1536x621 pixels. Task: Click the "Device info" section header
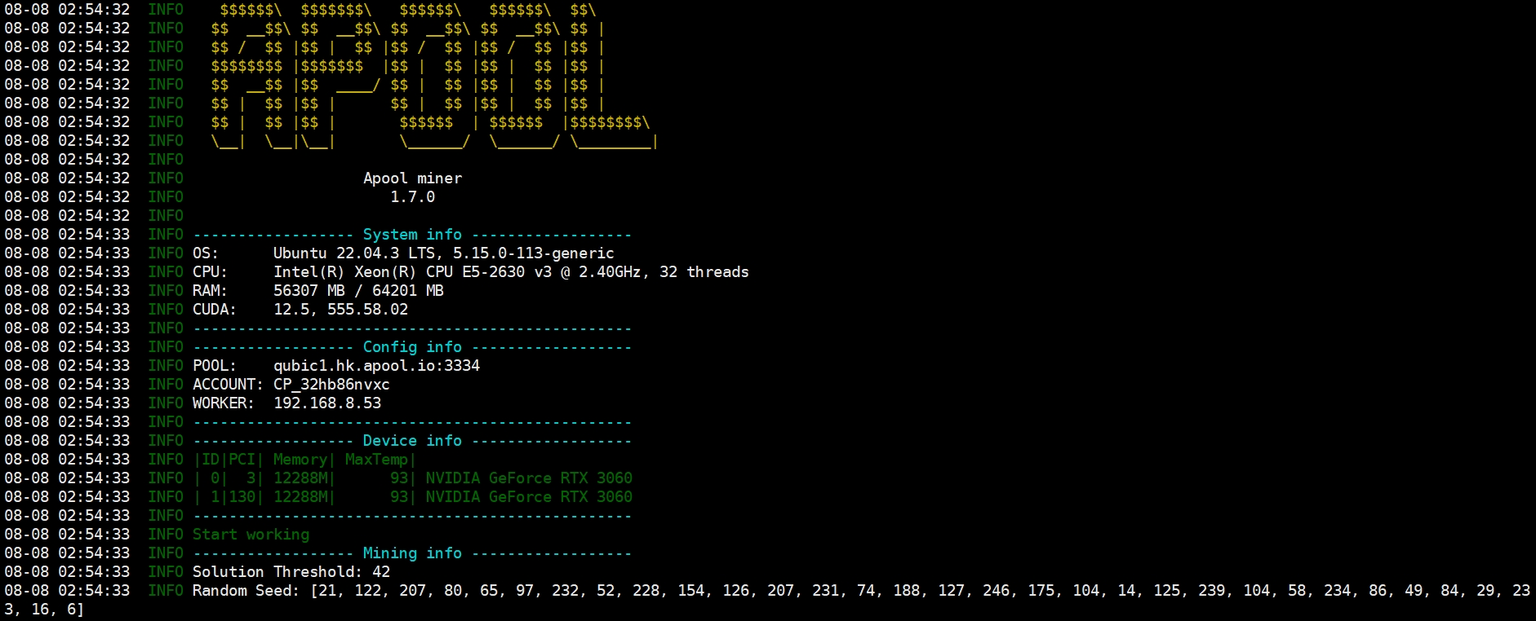click(412, 441)
